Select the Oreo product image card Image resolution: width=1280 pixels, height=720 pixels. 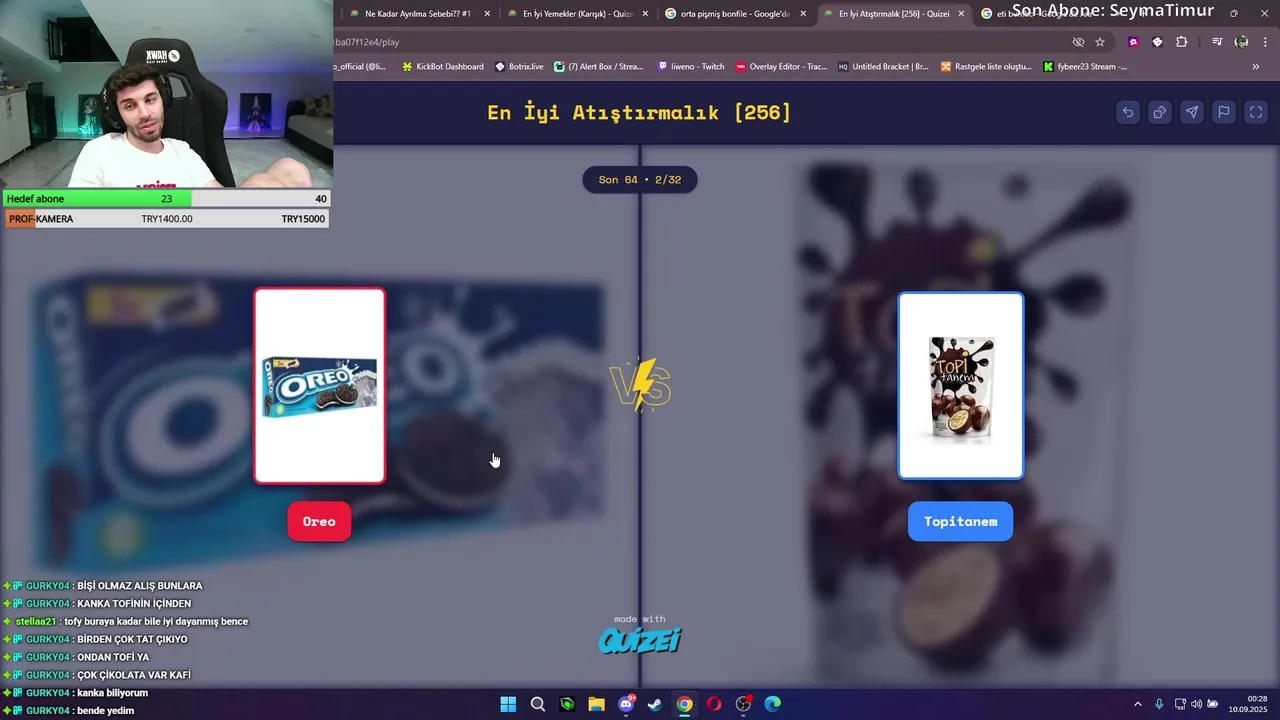click(319, 386)
